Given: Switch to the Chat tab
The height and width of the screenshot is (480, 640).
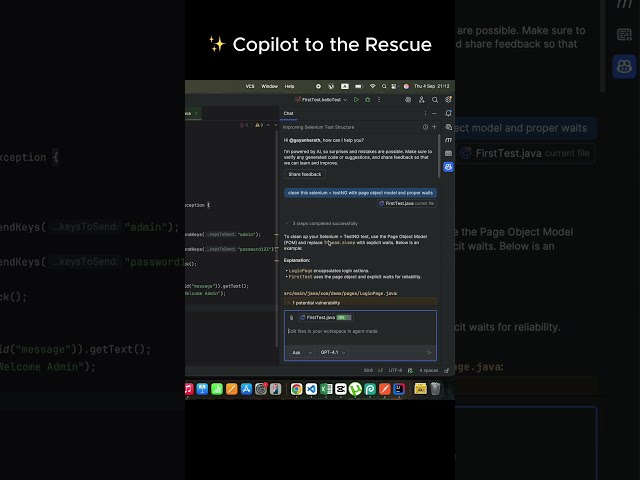Looking at the screenshot, I should [289, 113].
